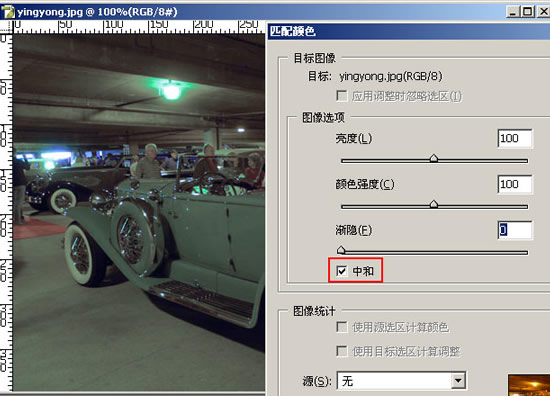550x396 pixels.
Task: Click the green ceiling lamp in the canvas
Action: (172, 90)
